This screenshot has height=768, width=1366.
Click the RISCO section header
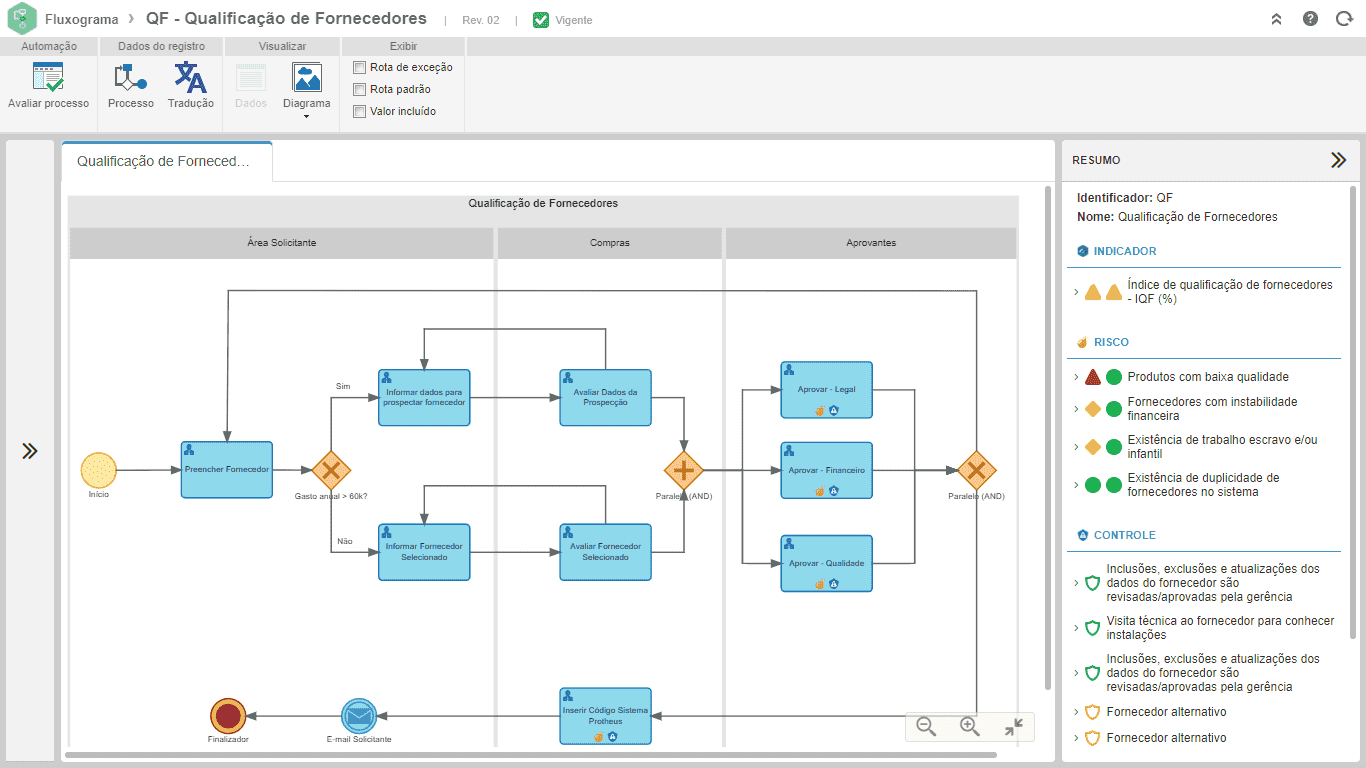[x=1111, y=342]
